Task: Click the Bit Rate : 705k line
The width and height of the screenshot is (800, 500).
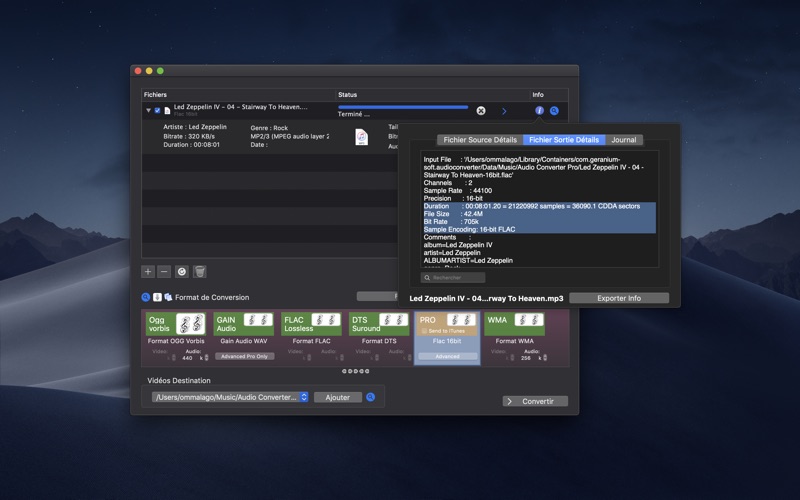Action: click(x=451, y=221)
